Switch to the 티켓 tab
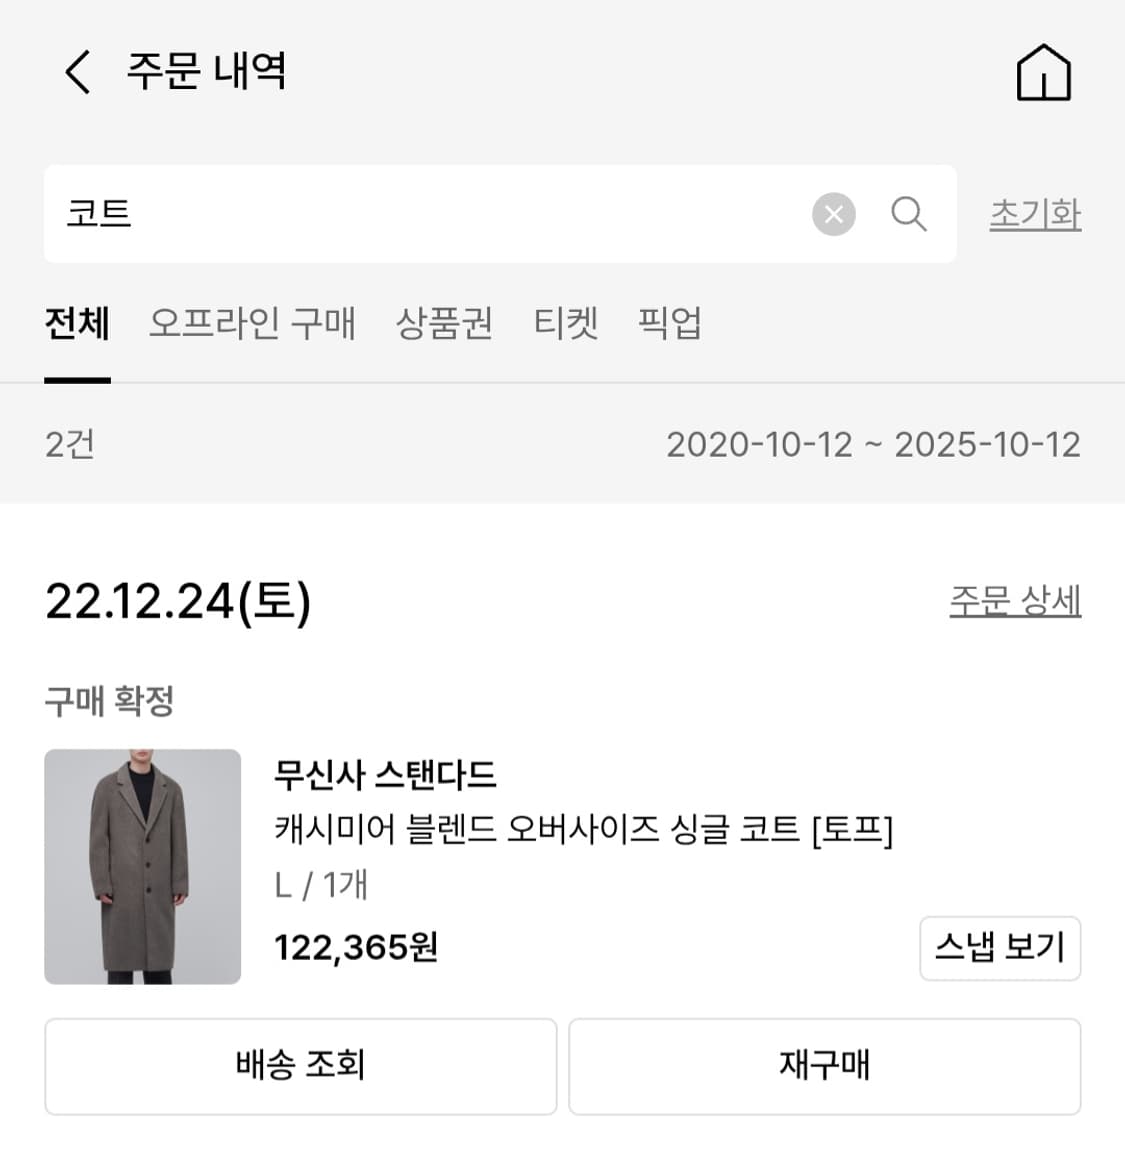The image size is (1125, 1168). (x=565, y=324)
